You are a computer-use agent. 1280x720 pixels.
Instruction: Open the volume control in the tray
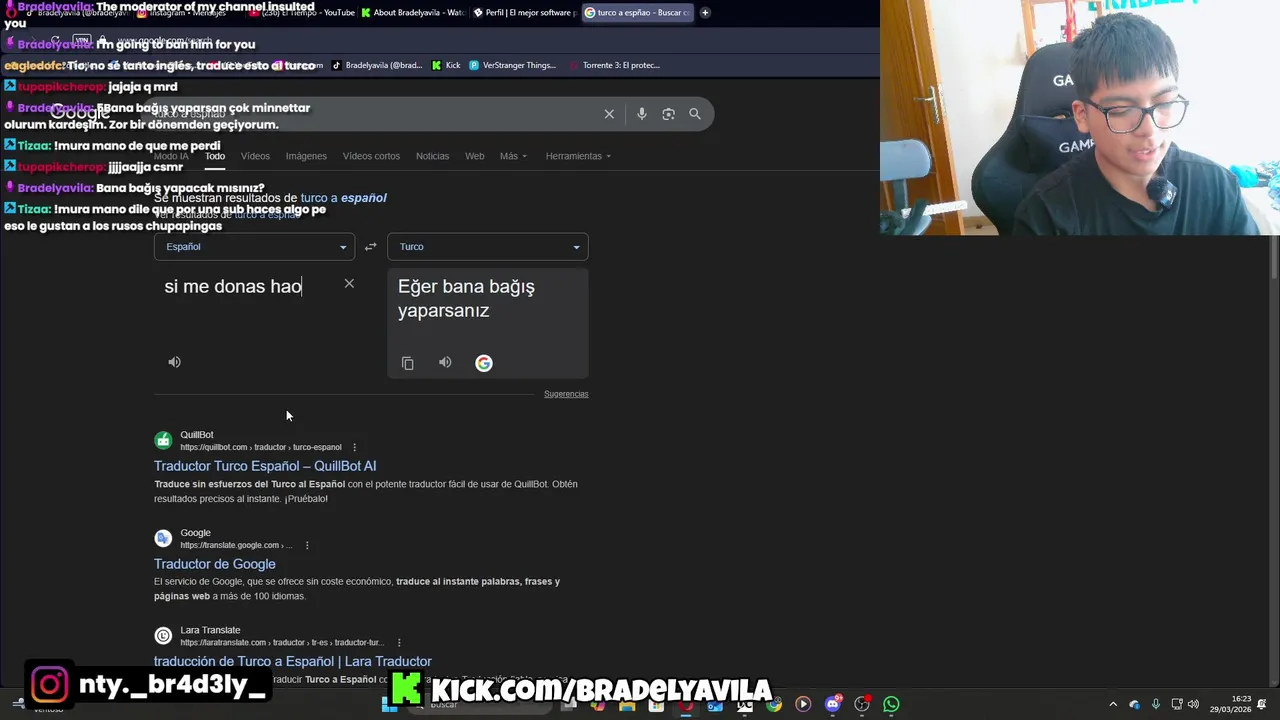click(x=1193, y=705)
